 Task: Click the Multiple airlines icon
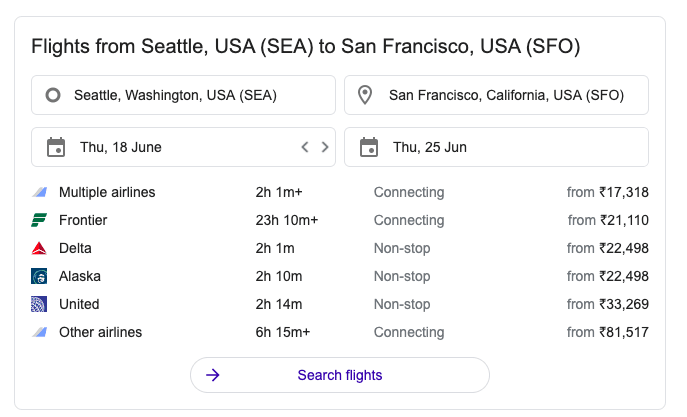[x=39, y=192]
